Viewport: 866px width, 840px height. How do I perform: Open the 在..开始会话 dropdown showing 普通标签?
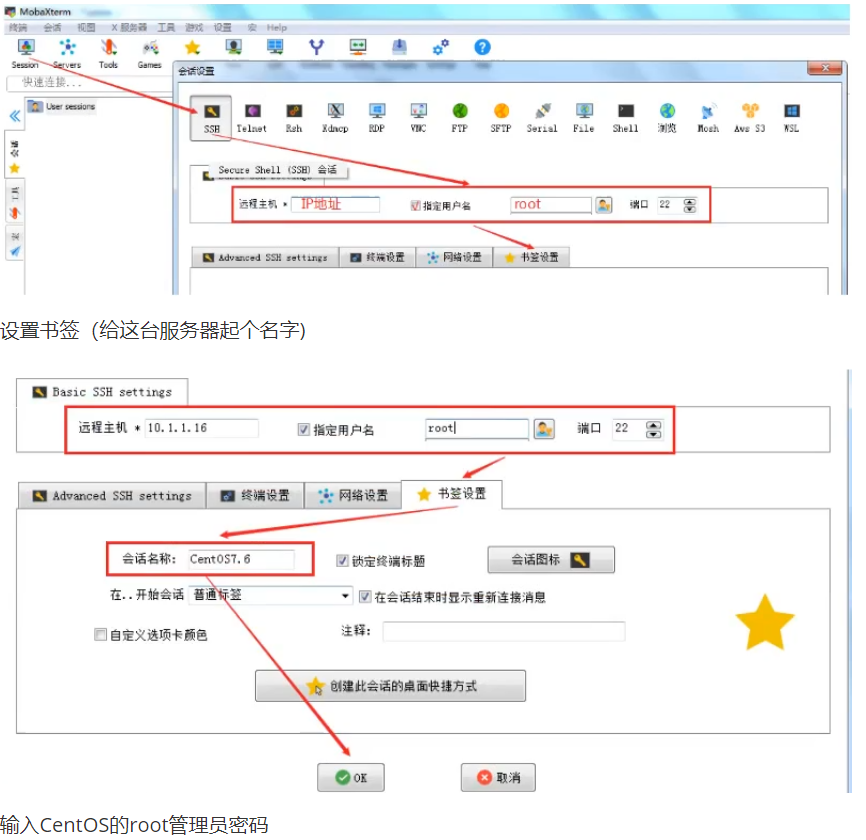coord(270,595)
